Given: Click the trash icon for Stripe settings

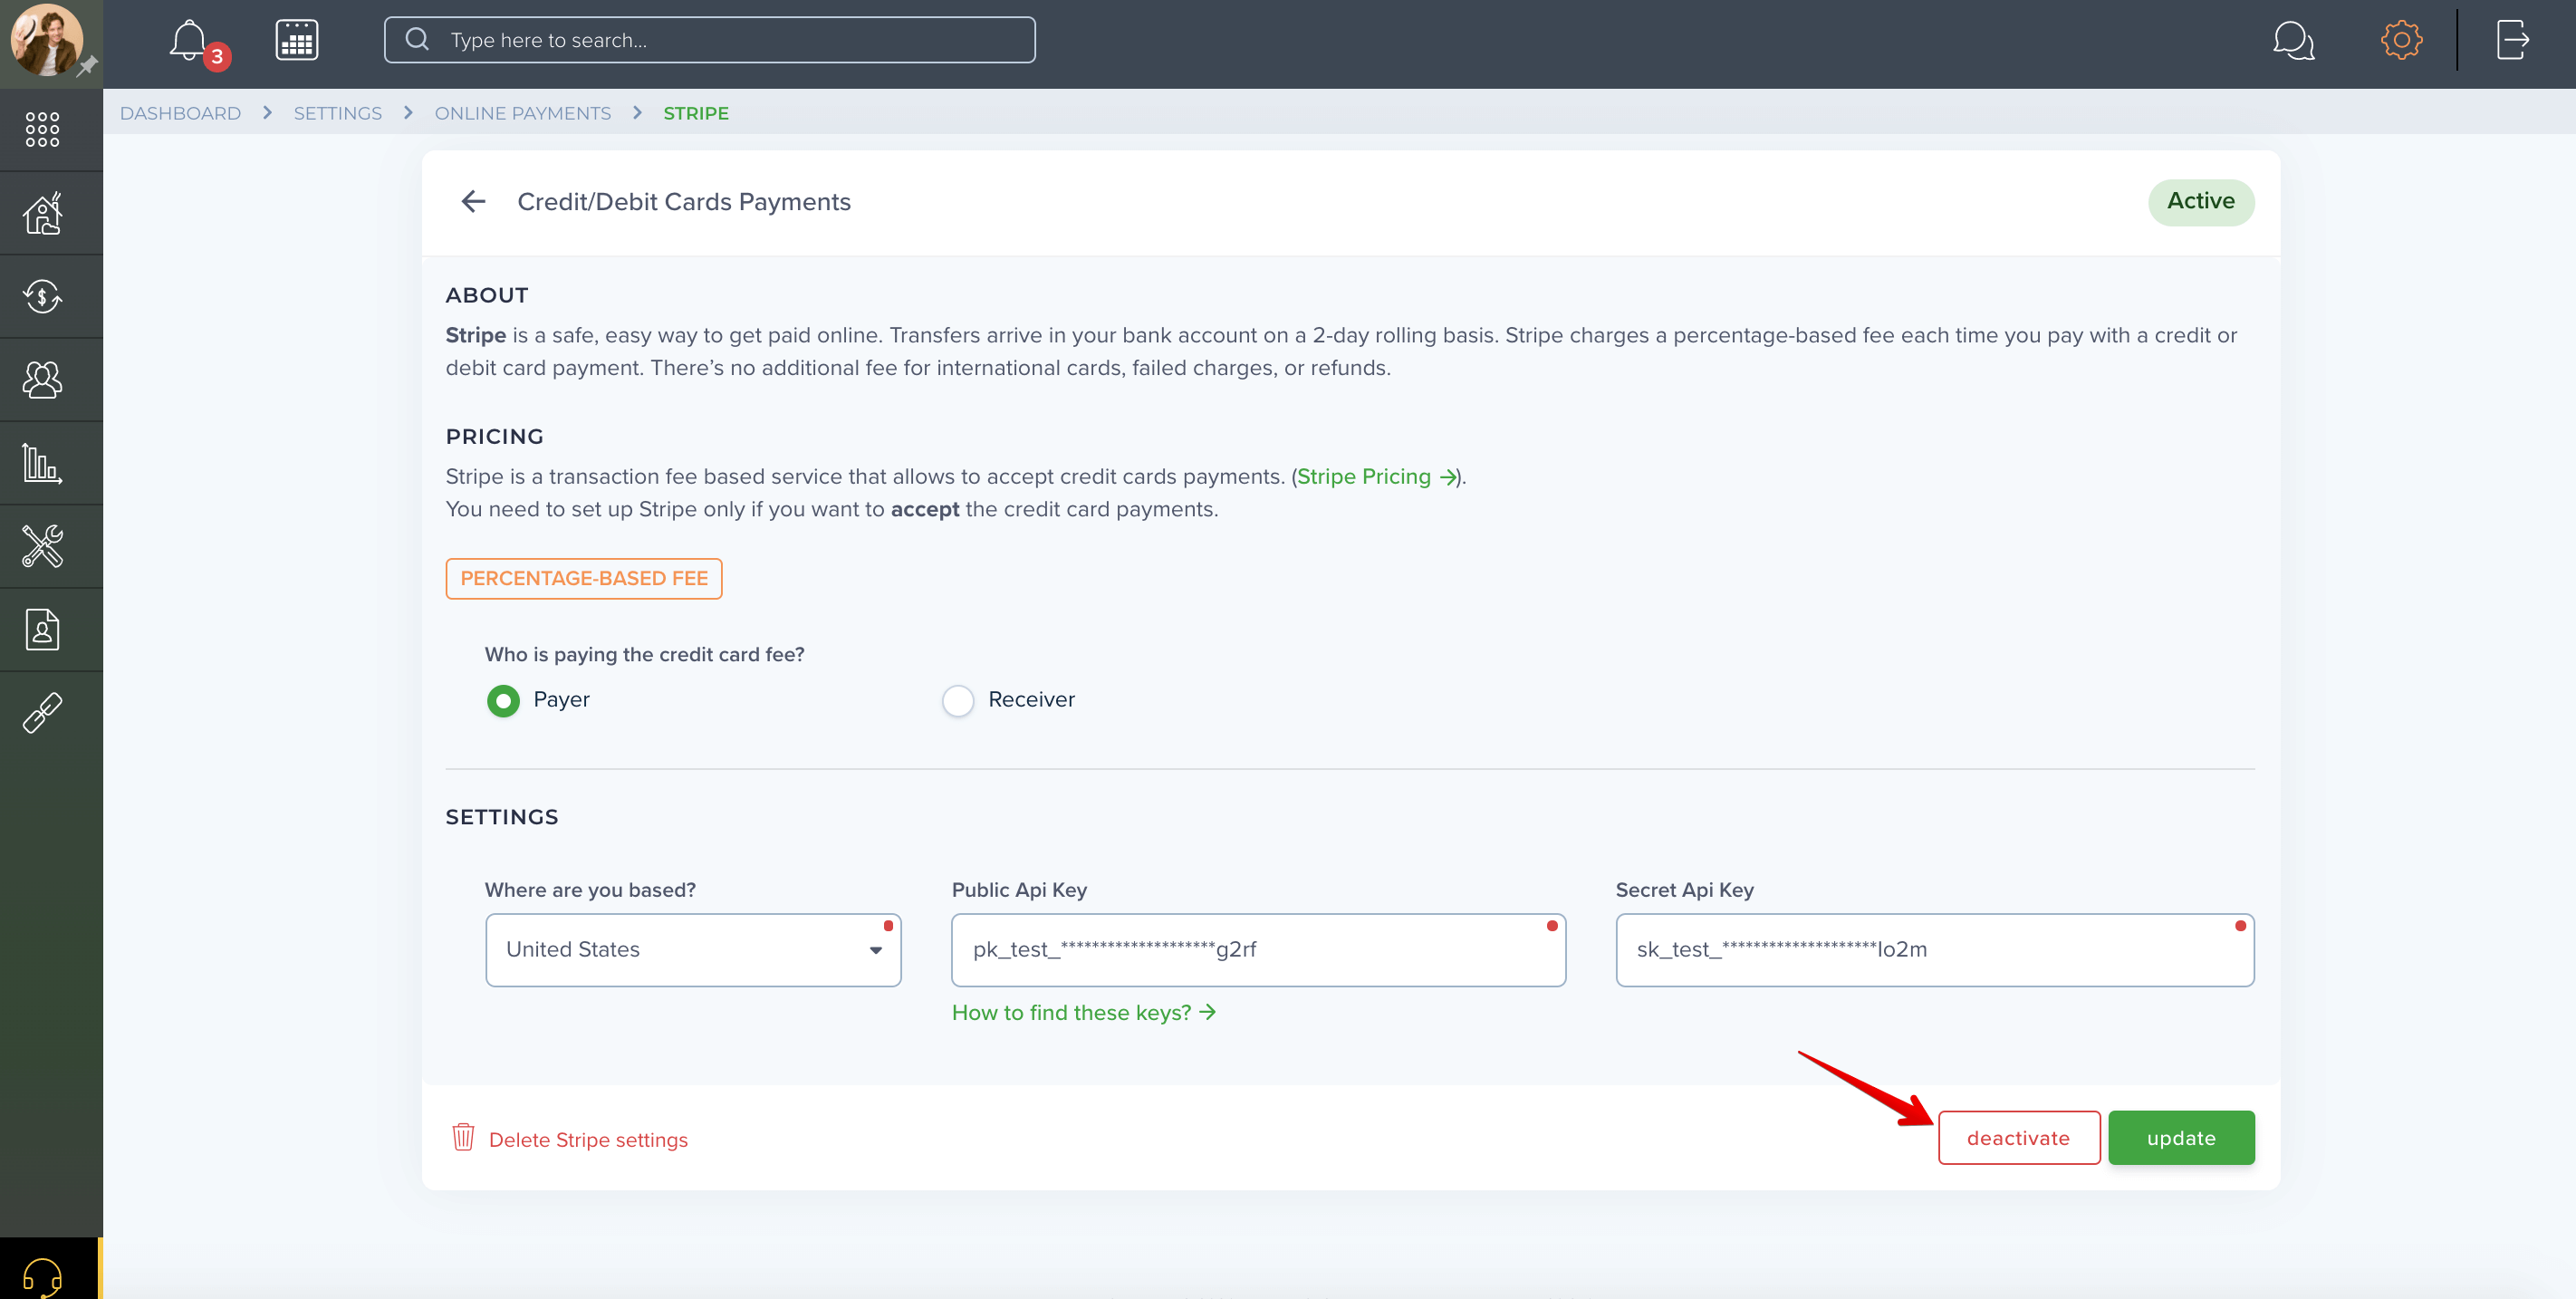Looking at the screenshot, I should (x=463, y=1137).
